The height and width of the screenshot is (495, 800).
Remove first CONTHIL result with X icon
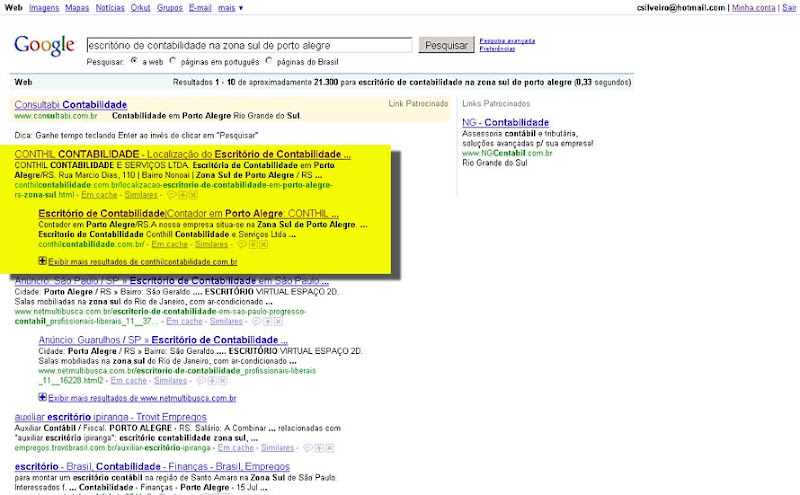coord(193,195)
